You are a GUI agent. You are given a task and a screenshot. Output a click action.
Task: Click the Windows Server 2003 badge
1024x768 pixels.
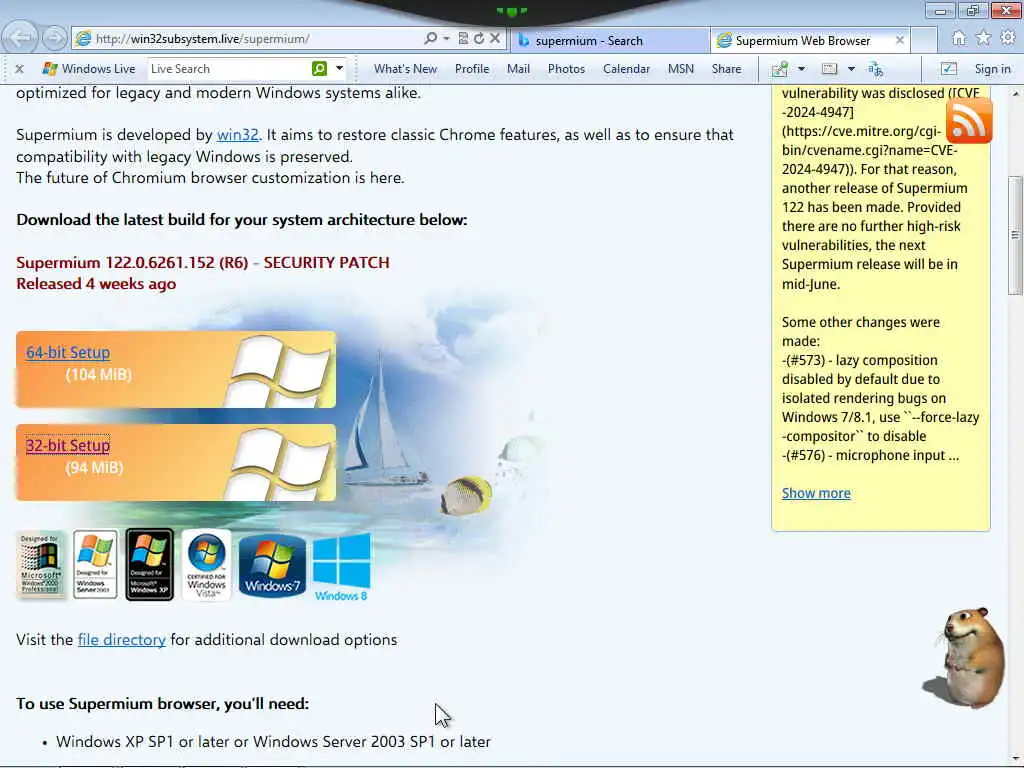95,565
